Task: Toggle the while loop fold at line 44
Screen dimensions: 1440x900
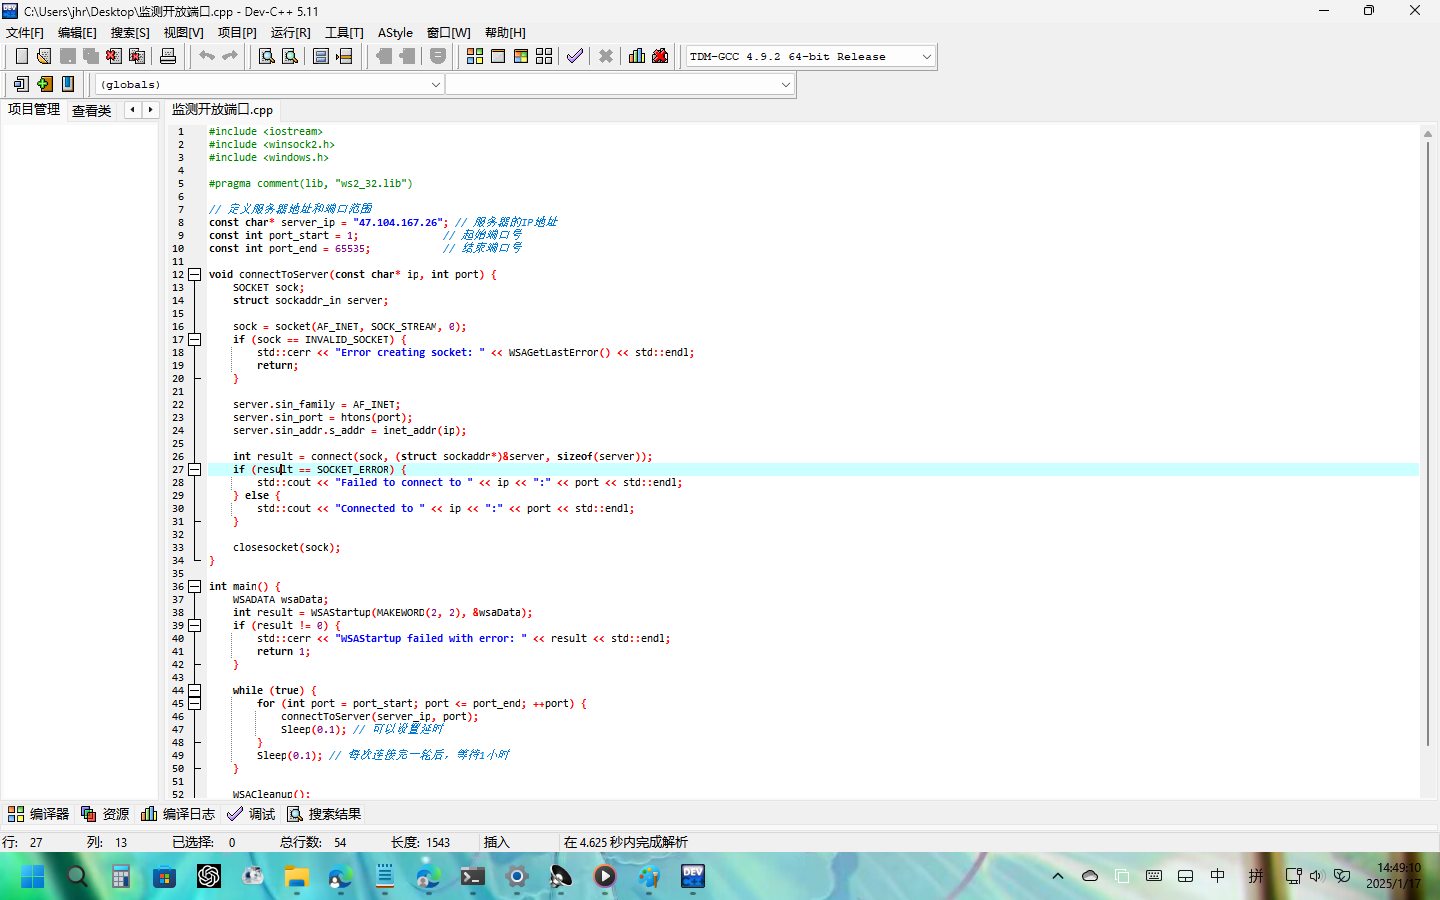Action: 195,690
